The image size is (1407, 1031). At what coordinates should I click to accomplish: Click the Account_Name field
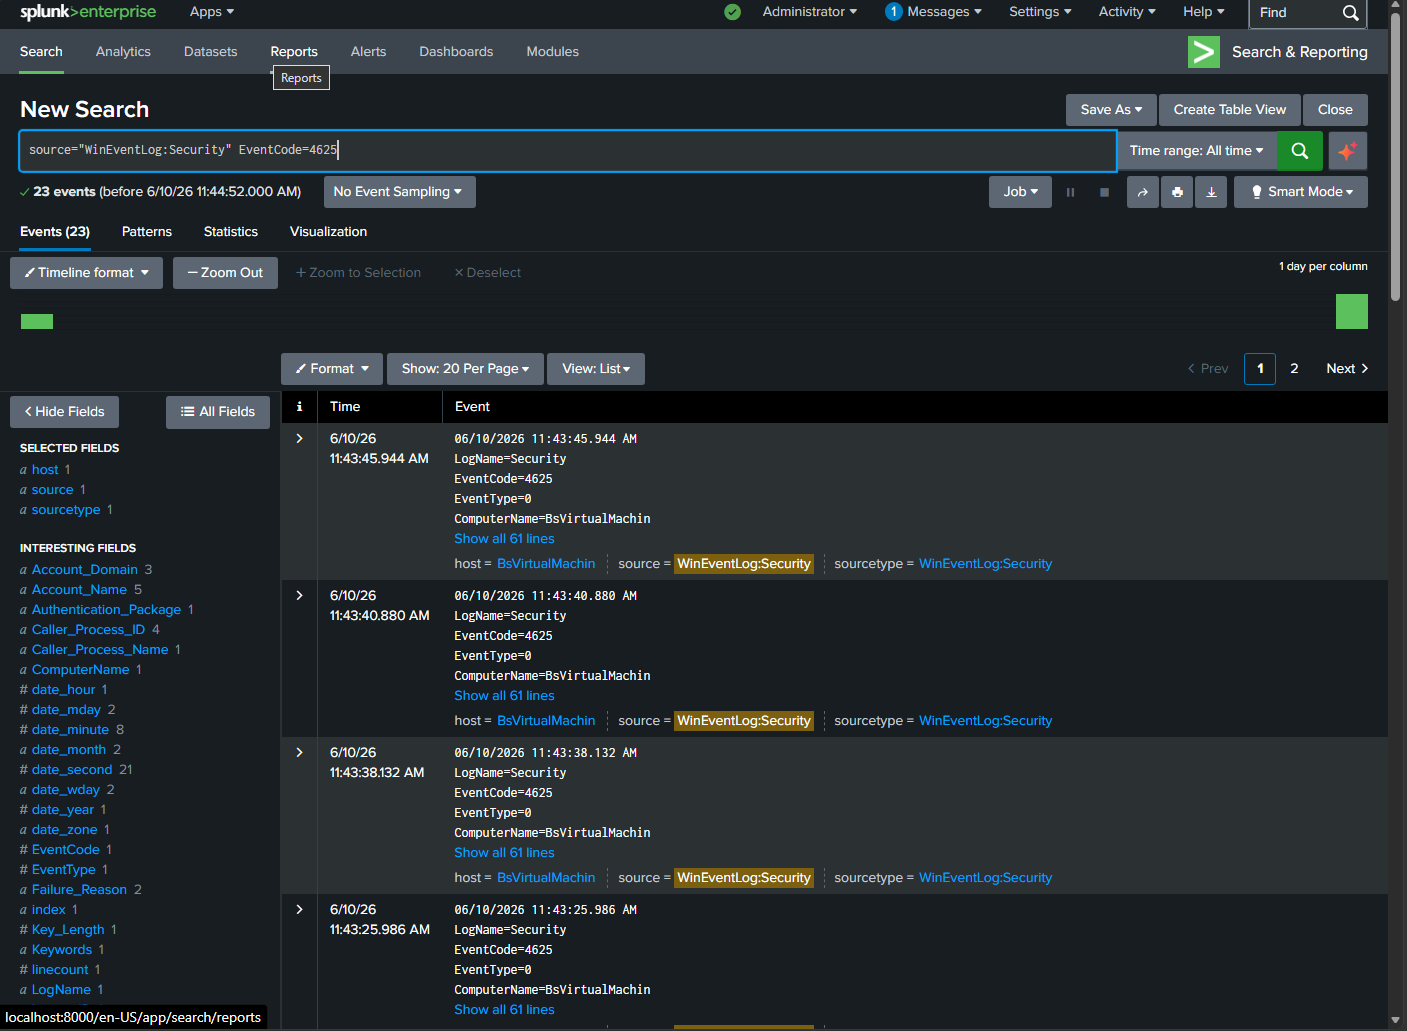(79, 590)
